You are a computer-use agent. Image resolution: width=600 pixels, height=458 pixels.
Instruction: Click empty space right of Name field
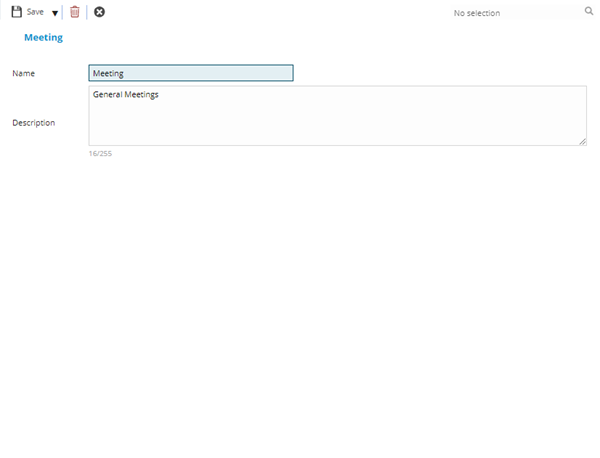click(x=440, y=73)
